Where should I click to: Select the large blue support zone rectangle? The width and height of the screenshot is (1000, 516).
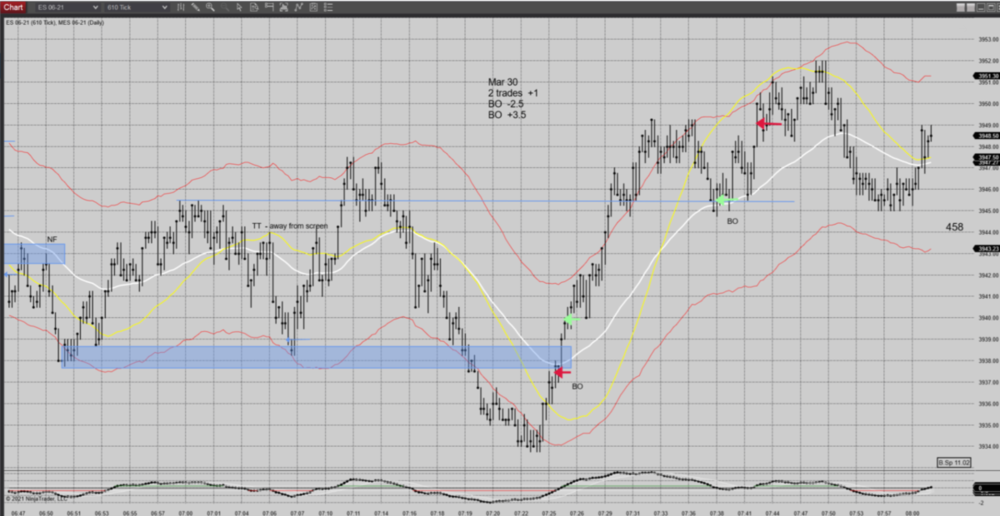point(300,357)
